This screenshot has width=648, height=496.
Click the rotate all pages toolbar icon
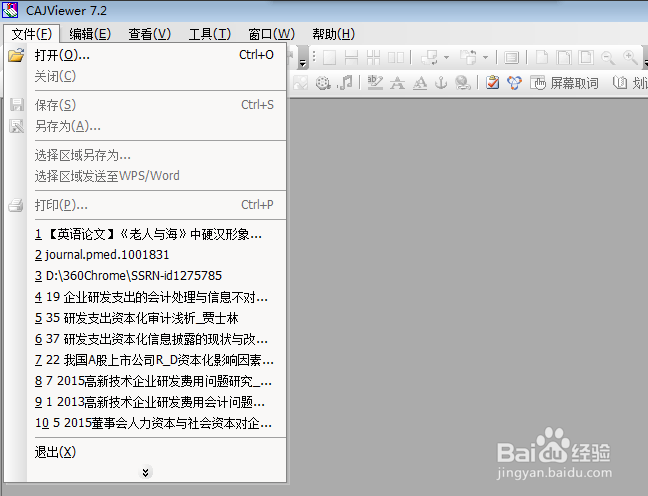pyautogui.click(x=469, y=57)
